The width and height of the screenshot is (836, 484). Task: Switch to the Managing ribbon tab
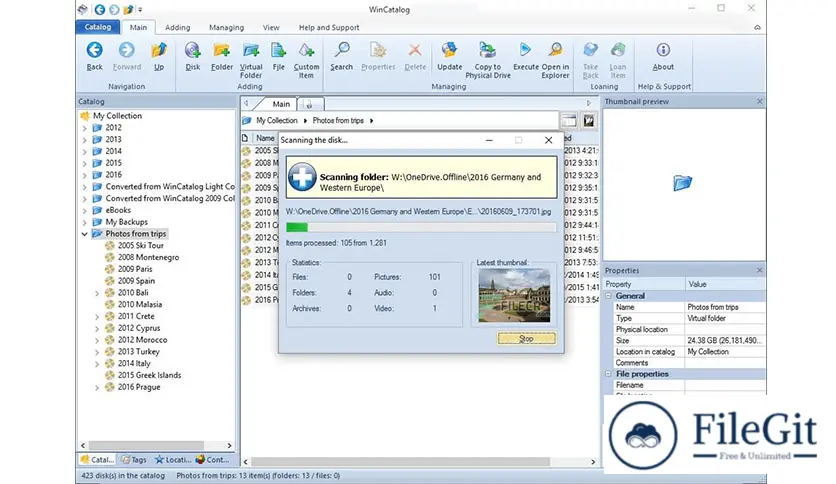click(226, 27)
